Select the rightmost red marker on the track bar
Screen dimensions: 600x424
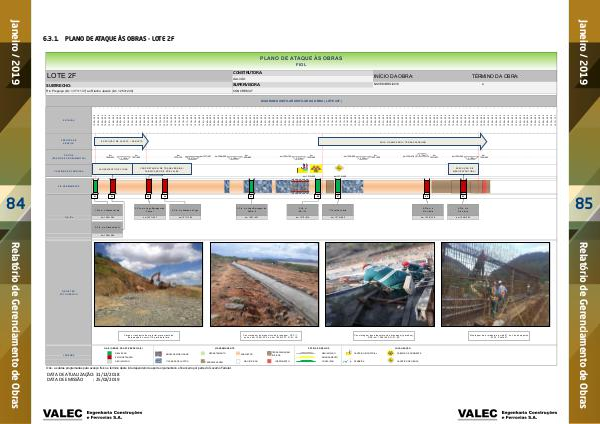[x=461, y=185]
